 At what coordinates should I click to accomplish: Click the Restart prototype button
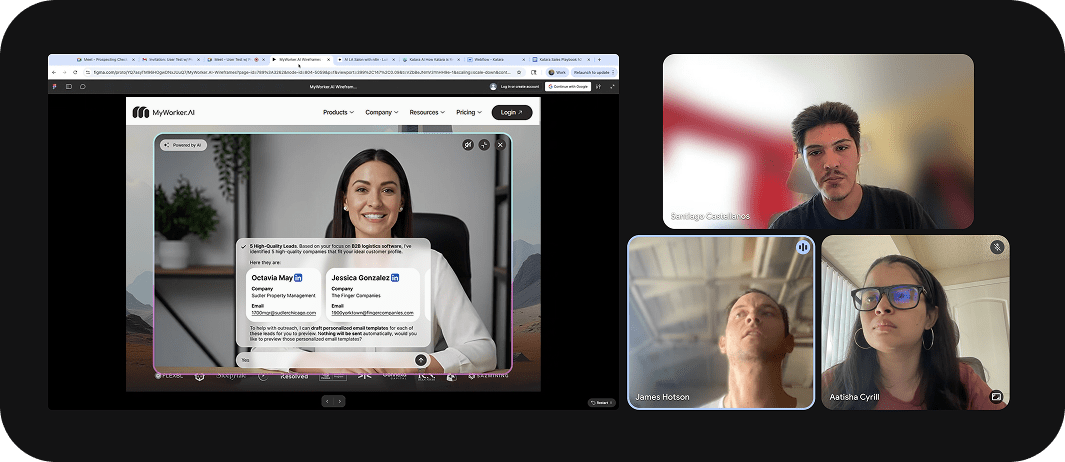point(601,402)
